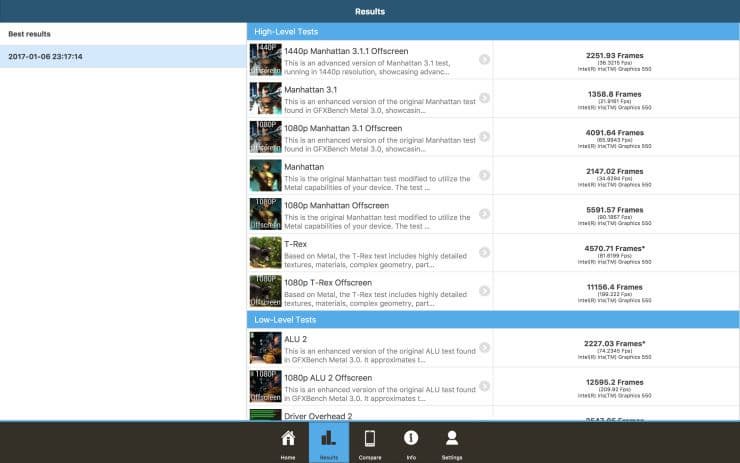Click the 1080p Manhattan 3.1 Offscreen thumbnail

(265, 137)
